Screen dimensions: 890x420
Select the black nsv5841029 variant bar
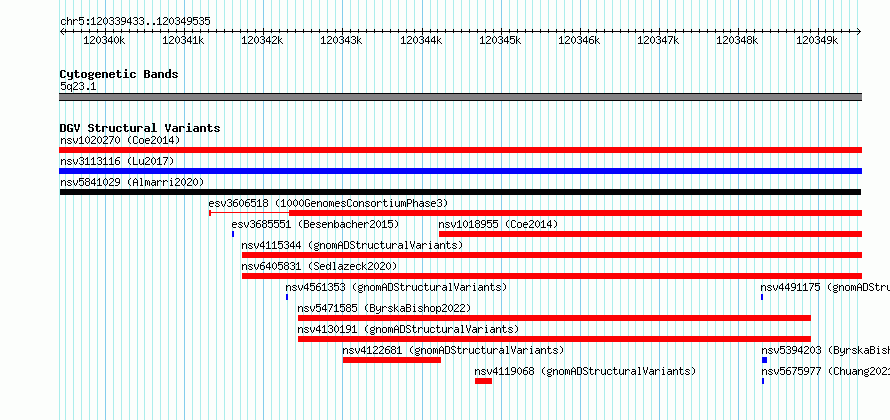460,192
